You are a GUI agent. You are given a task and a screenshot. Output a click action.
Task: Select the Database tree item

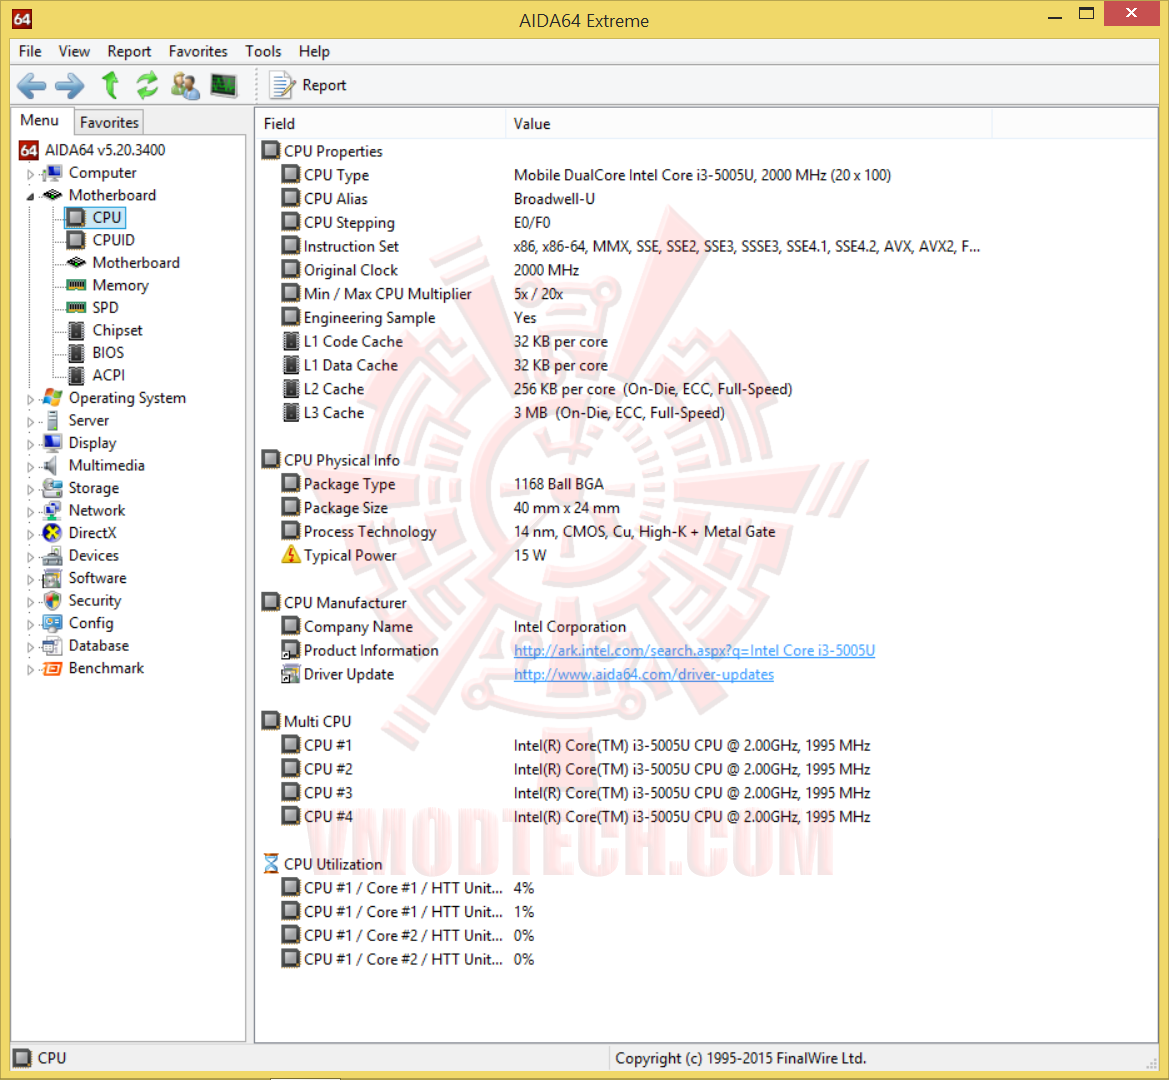coord(98,645)
